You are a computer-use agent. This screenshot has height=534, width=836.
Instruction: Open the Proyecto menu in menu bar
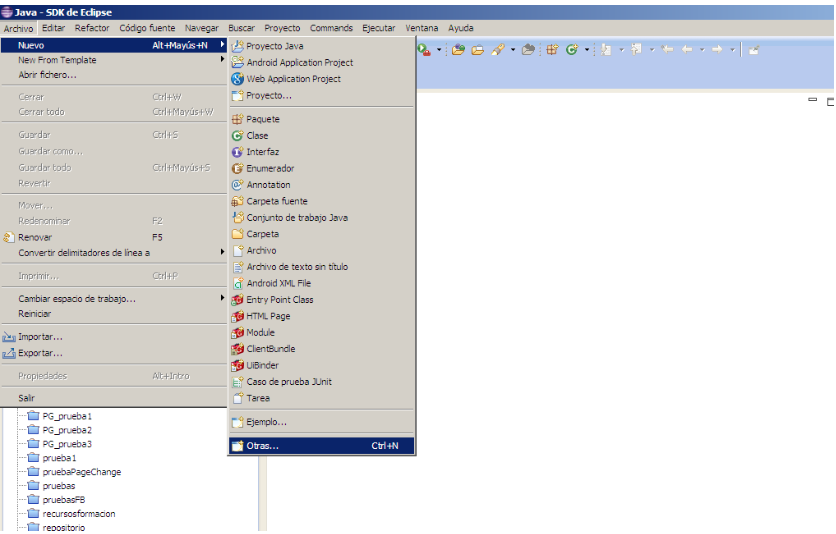tap(282, 28)
